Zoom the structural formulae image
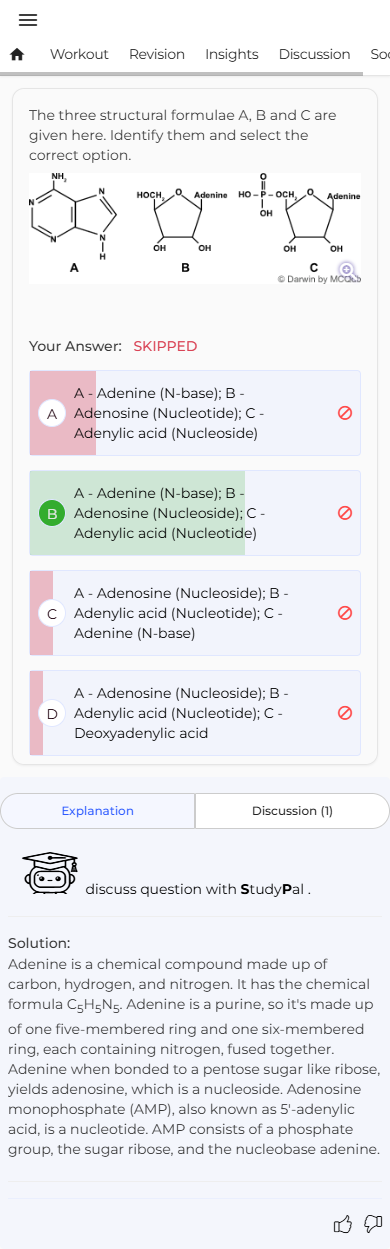This screenshot has width=390, height=1249. (x=347, y=269)
